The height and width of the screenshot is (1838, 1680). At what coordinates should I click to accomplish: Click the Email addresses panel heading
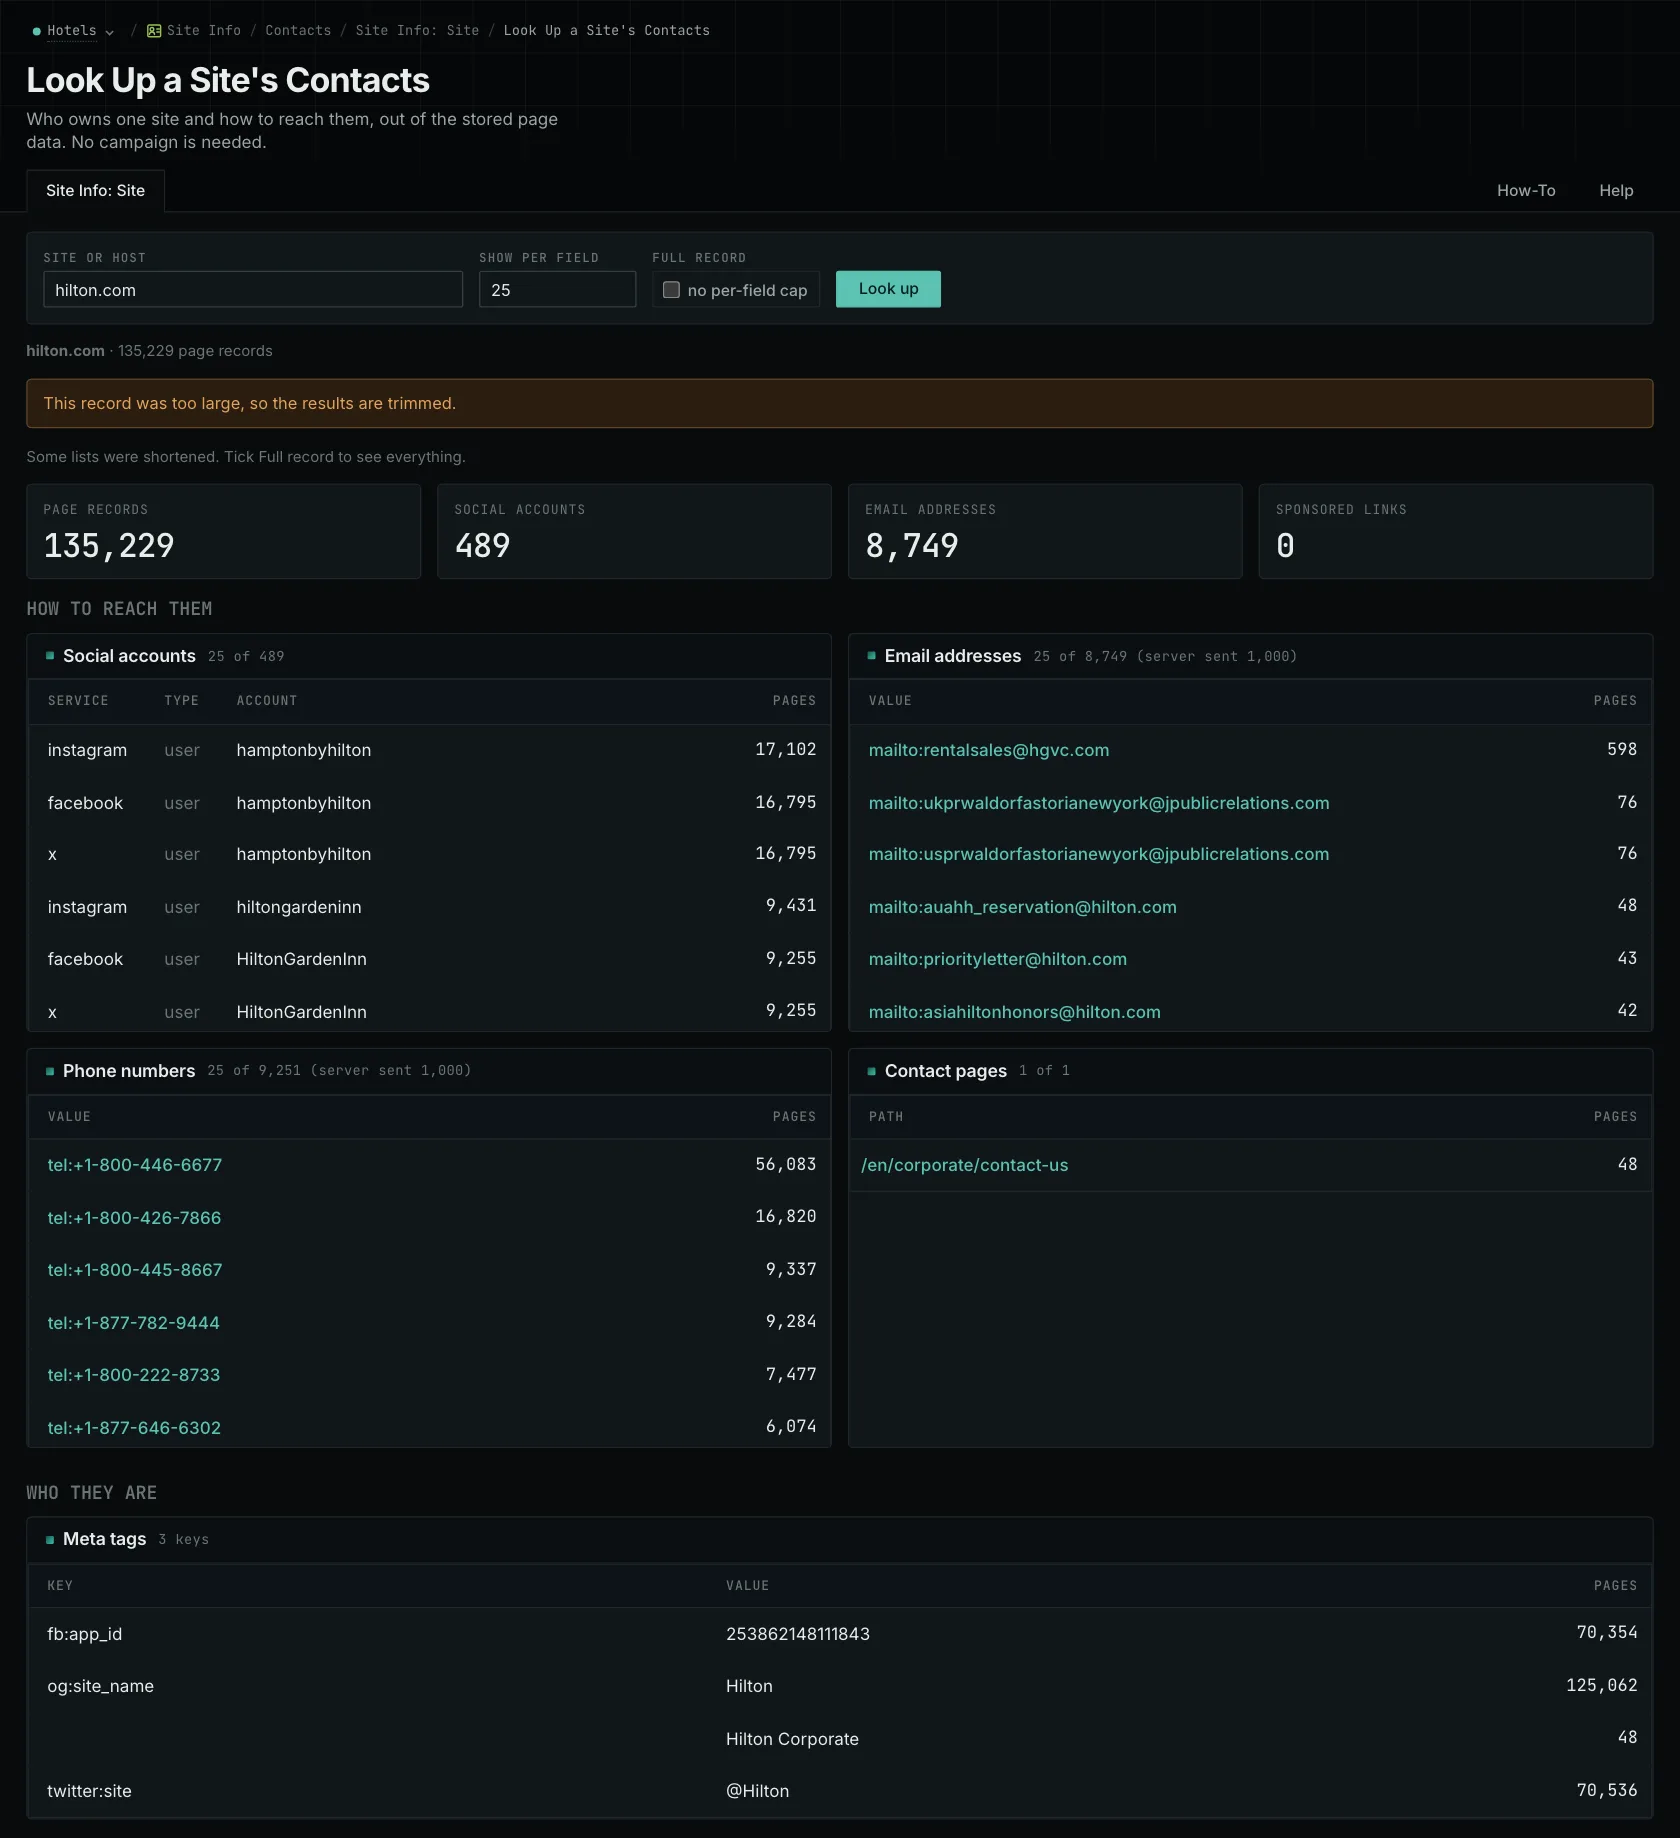click(x=952, y=656)
